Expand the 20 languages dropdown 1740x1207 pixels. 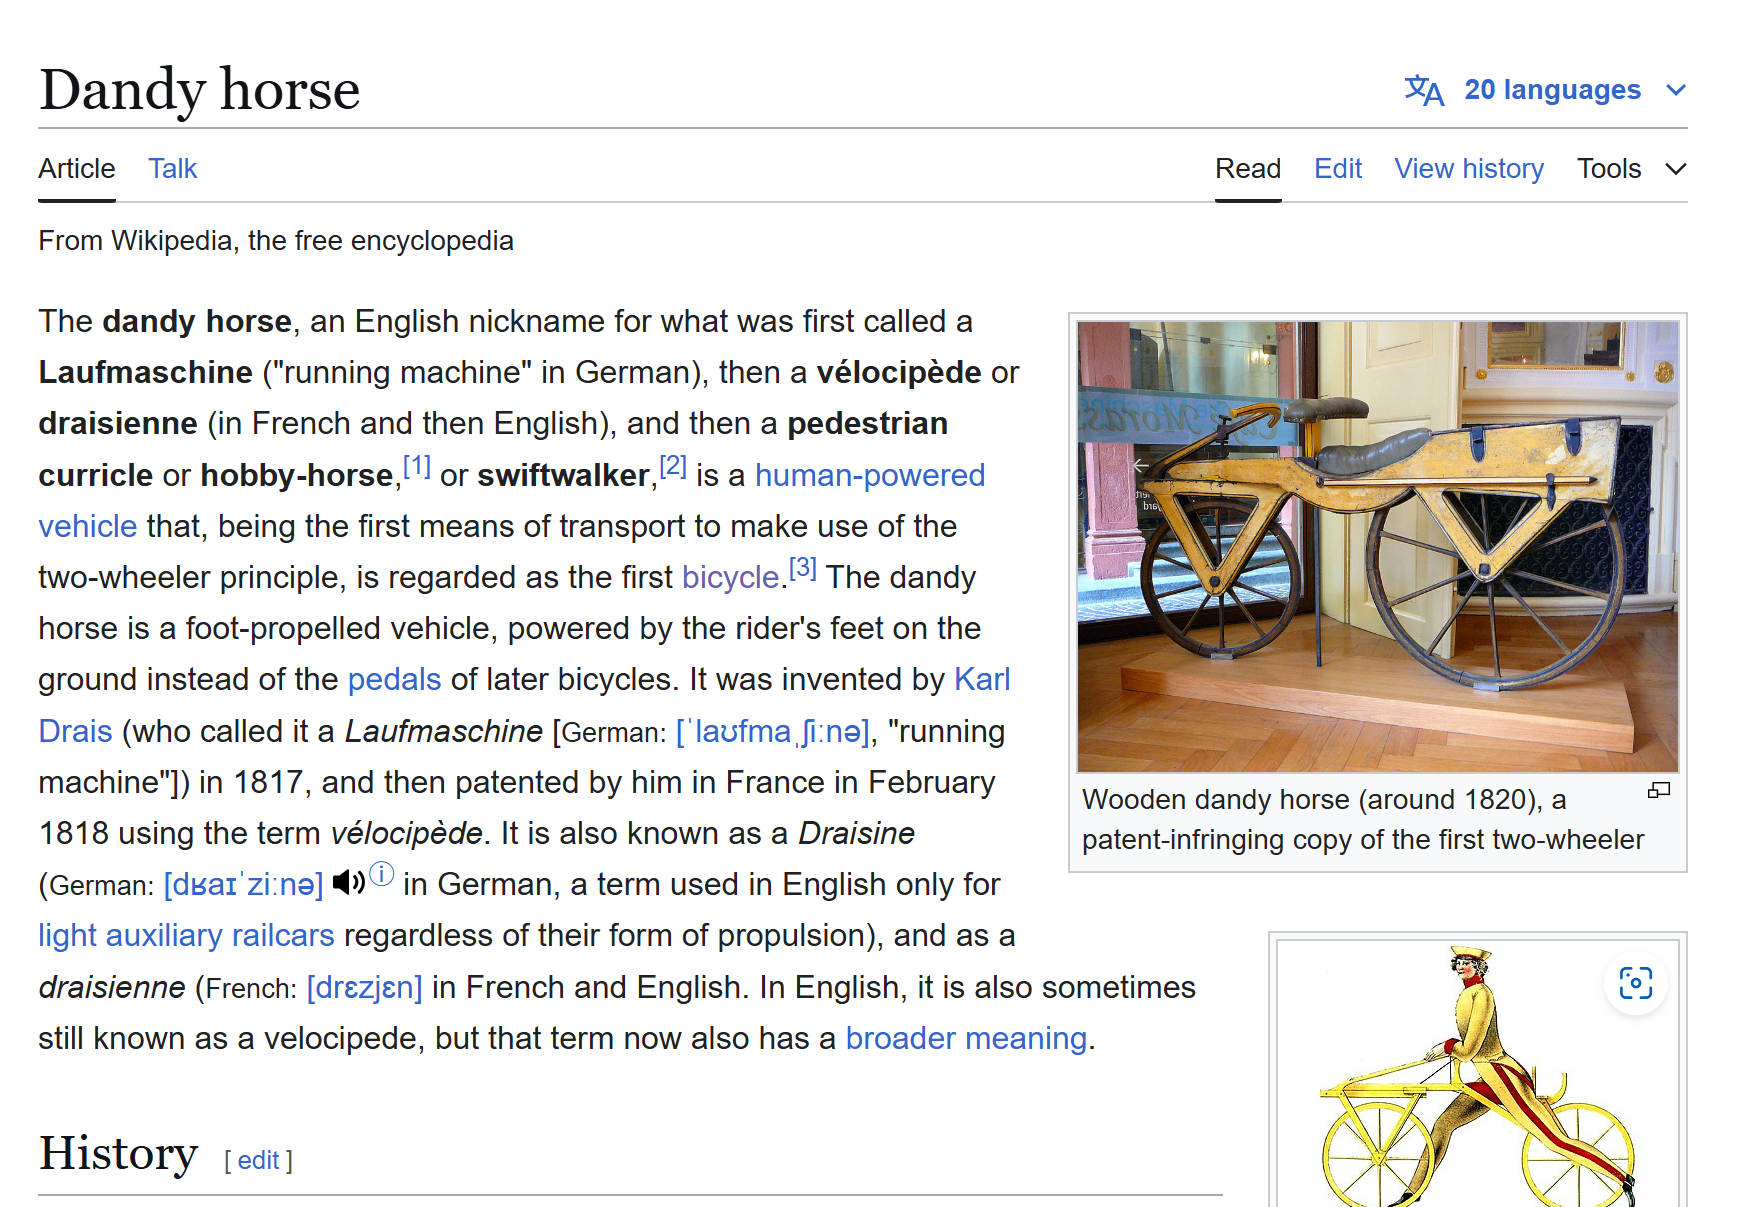(1552, 90)
